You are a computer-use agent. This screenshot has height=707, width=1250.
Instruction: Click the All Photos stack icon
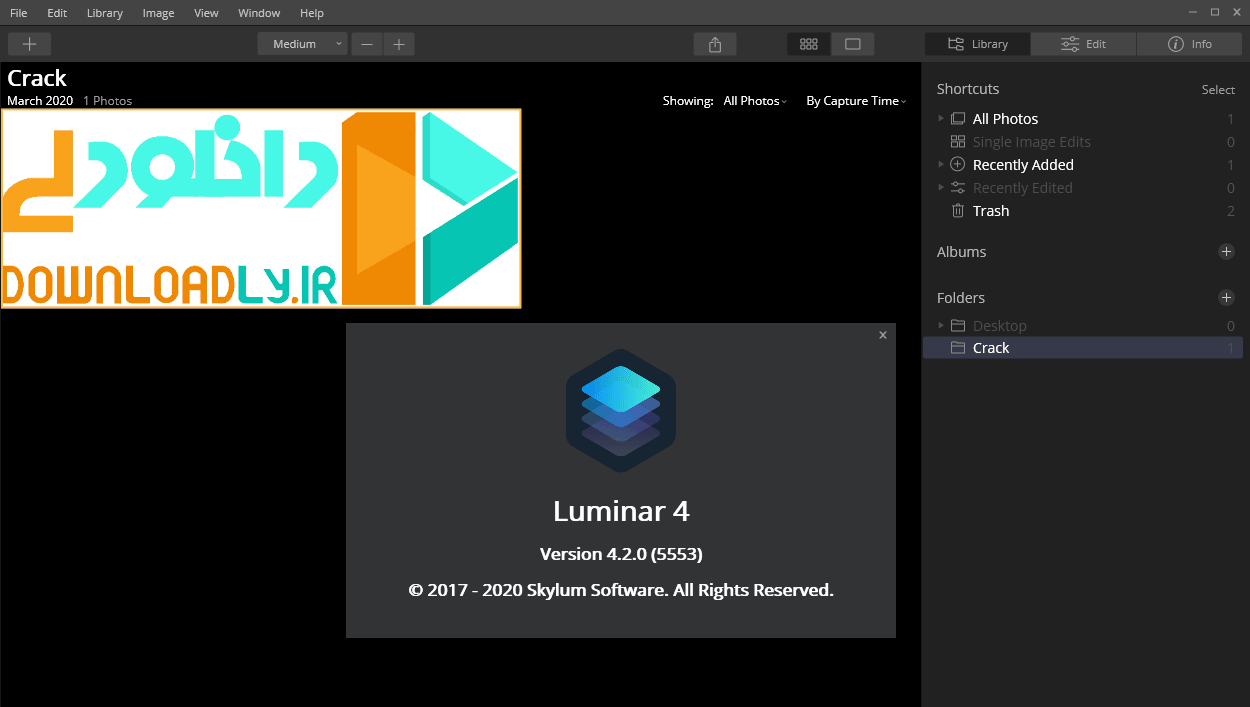[x=958, y=119]
